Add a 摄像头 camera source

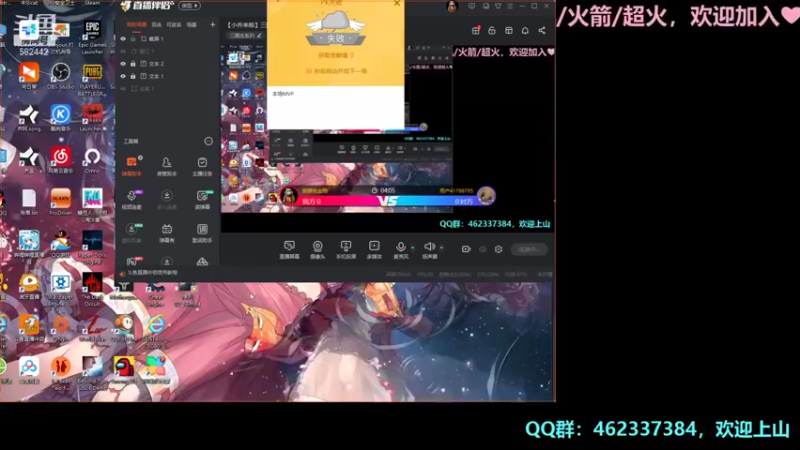[317, 249]
